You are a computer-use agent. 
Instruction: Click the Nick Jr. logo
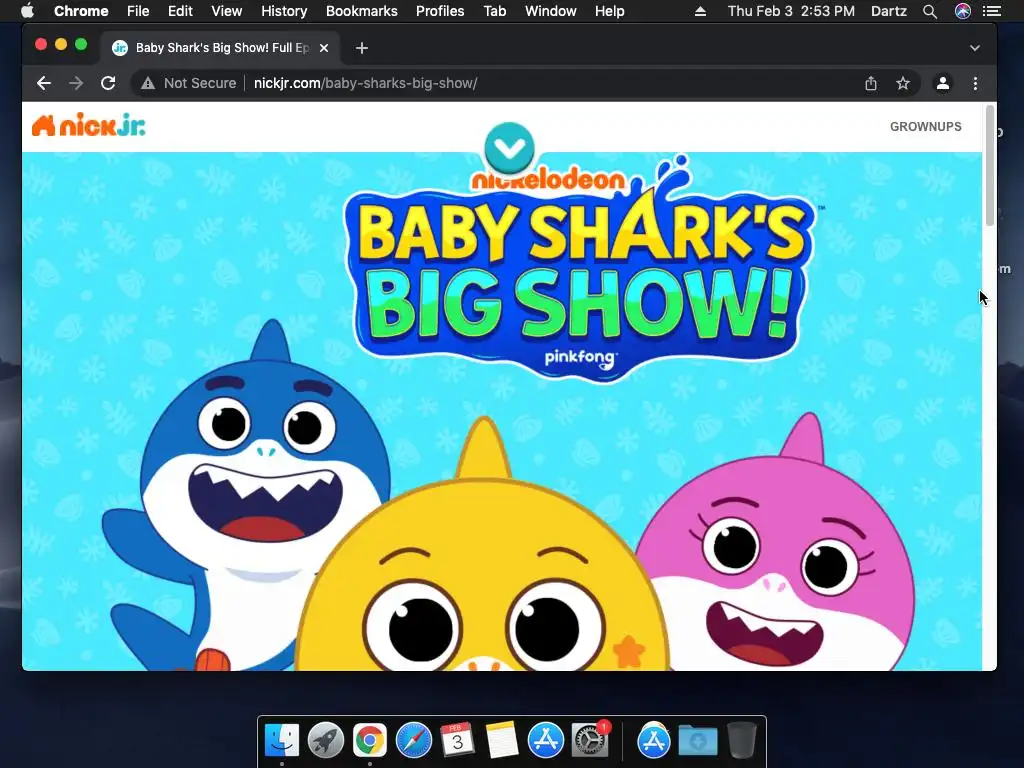(89, 125)
